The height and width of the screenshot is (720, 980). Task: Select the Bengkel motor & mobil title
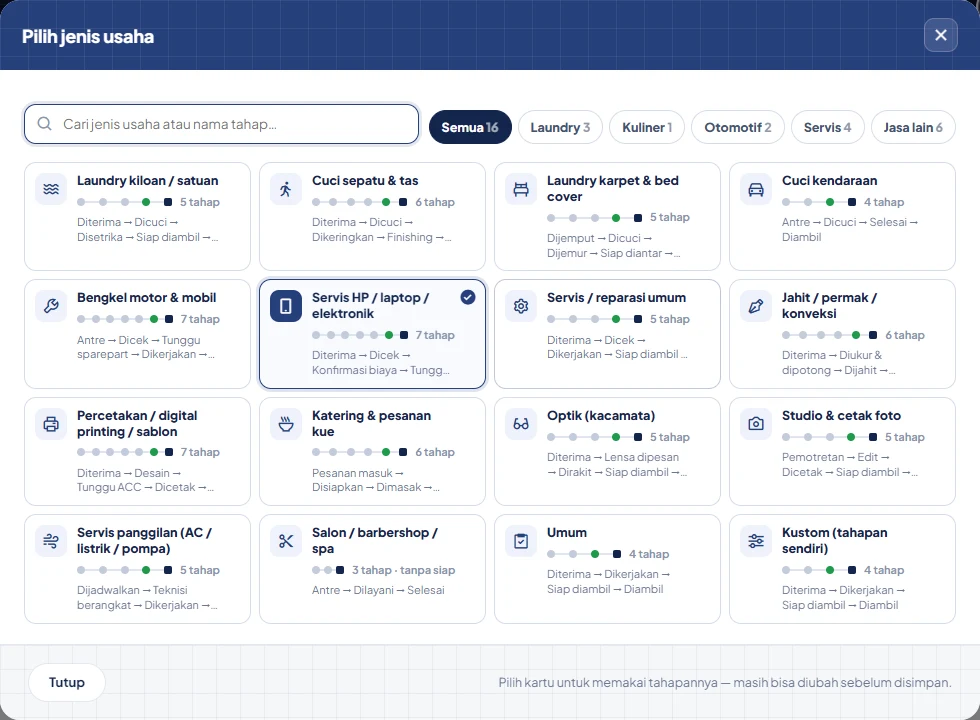coord(146,298)
